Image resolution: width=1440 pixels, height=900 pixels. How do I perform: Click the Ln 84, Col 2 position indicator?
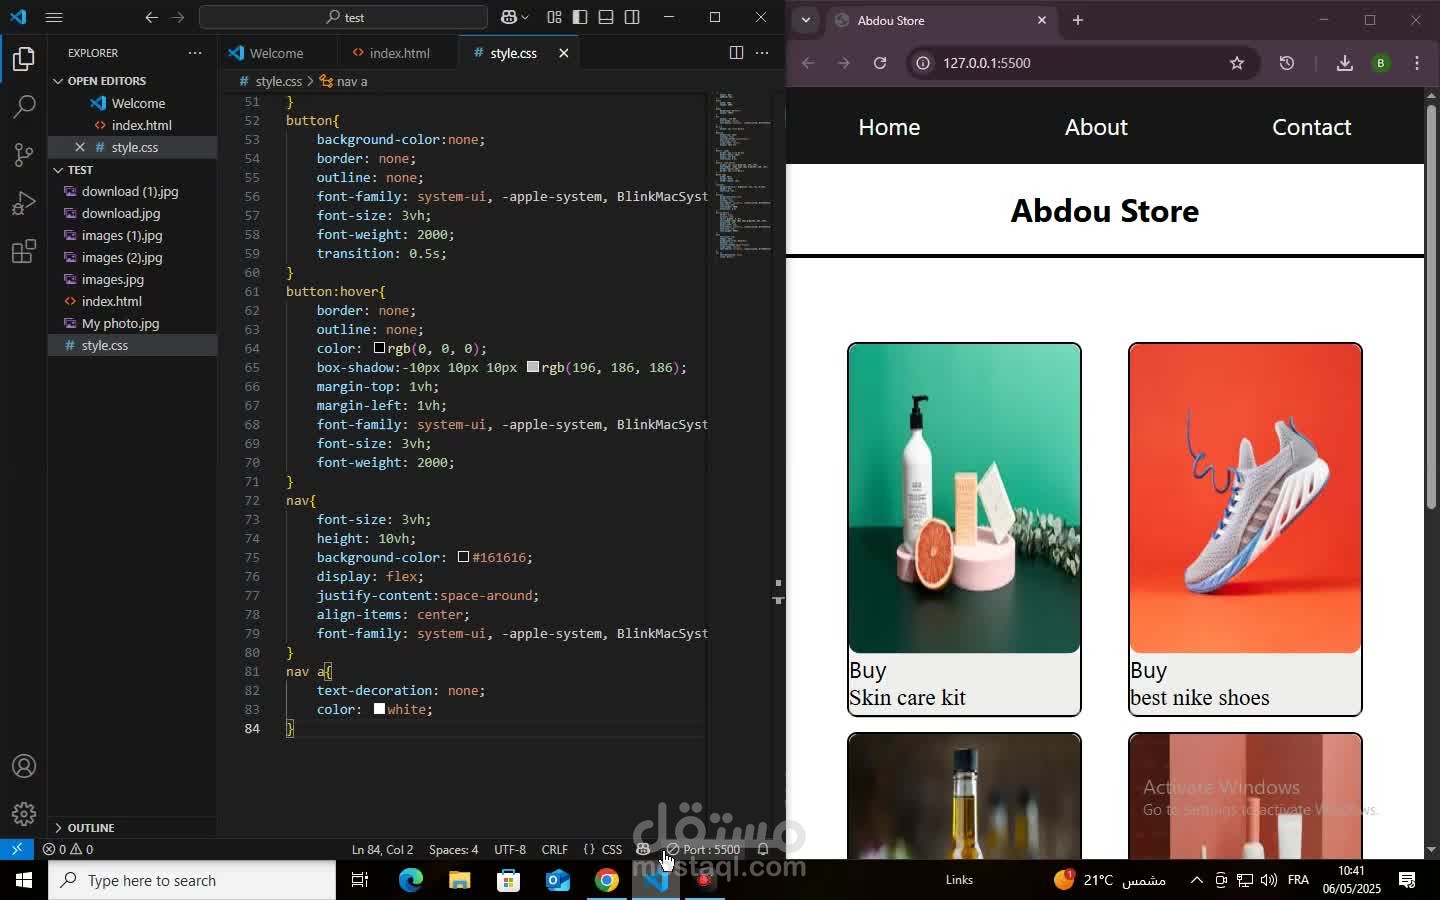tap(382, 849)
